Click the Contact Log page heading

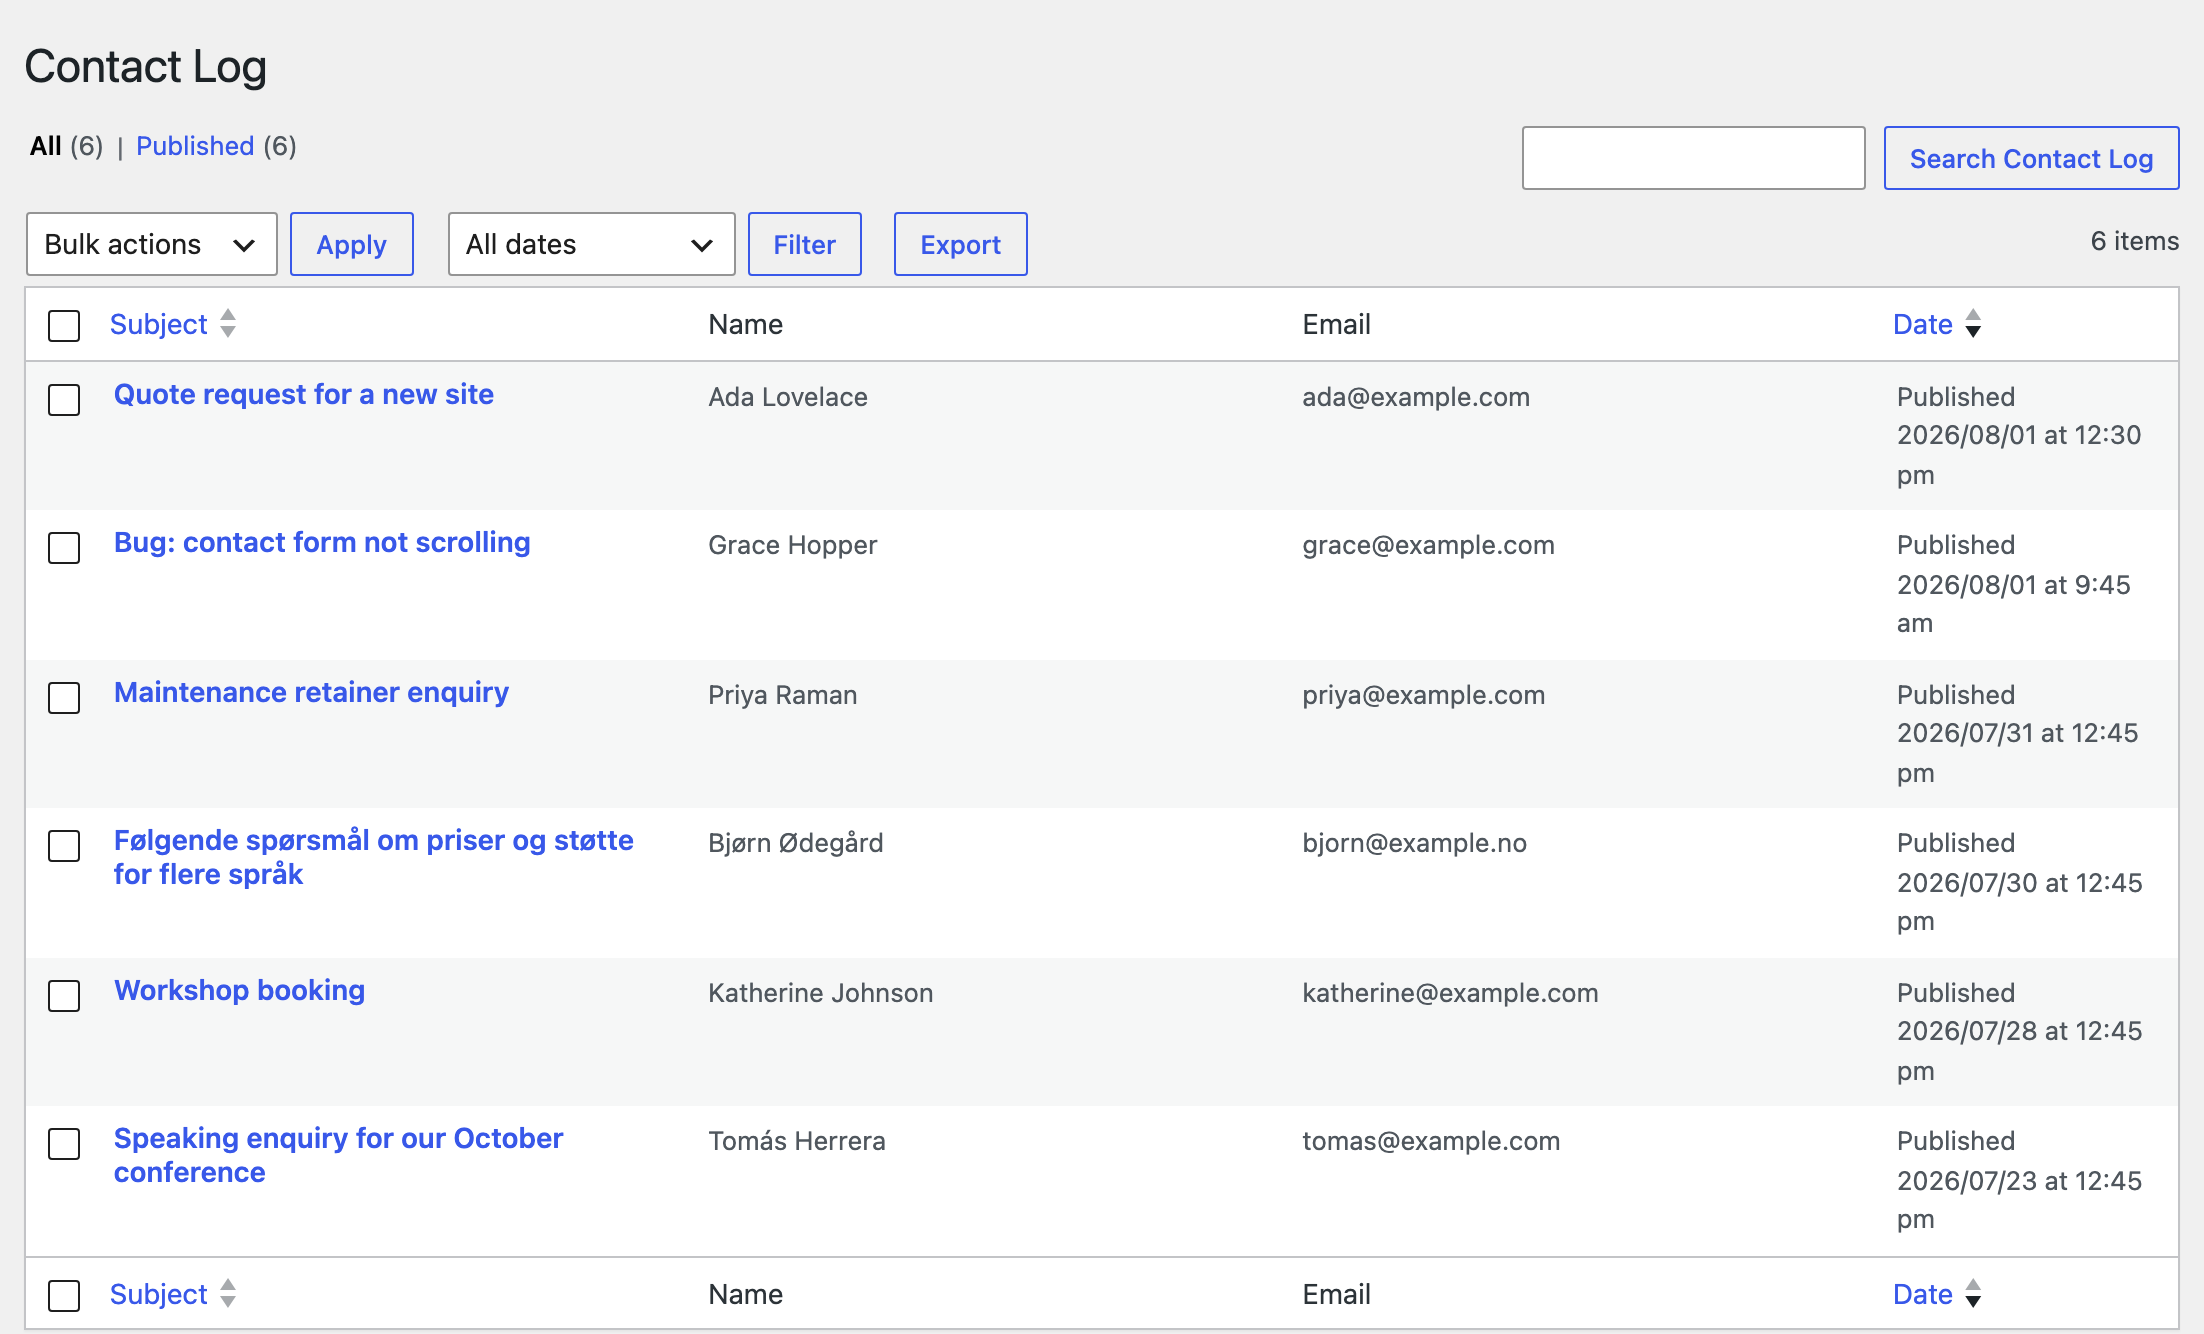click(x=145, y=67)
